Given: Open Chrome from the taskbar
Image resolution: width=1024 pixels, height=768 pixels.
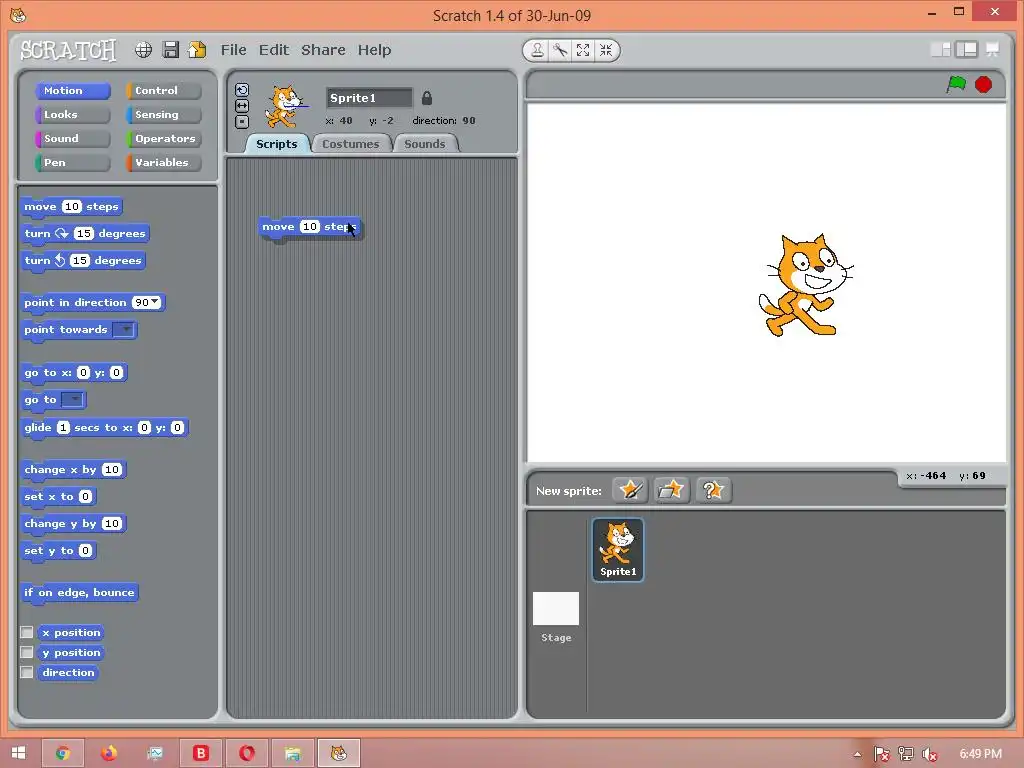Looking at the screenshot, I should coord(63,753).
